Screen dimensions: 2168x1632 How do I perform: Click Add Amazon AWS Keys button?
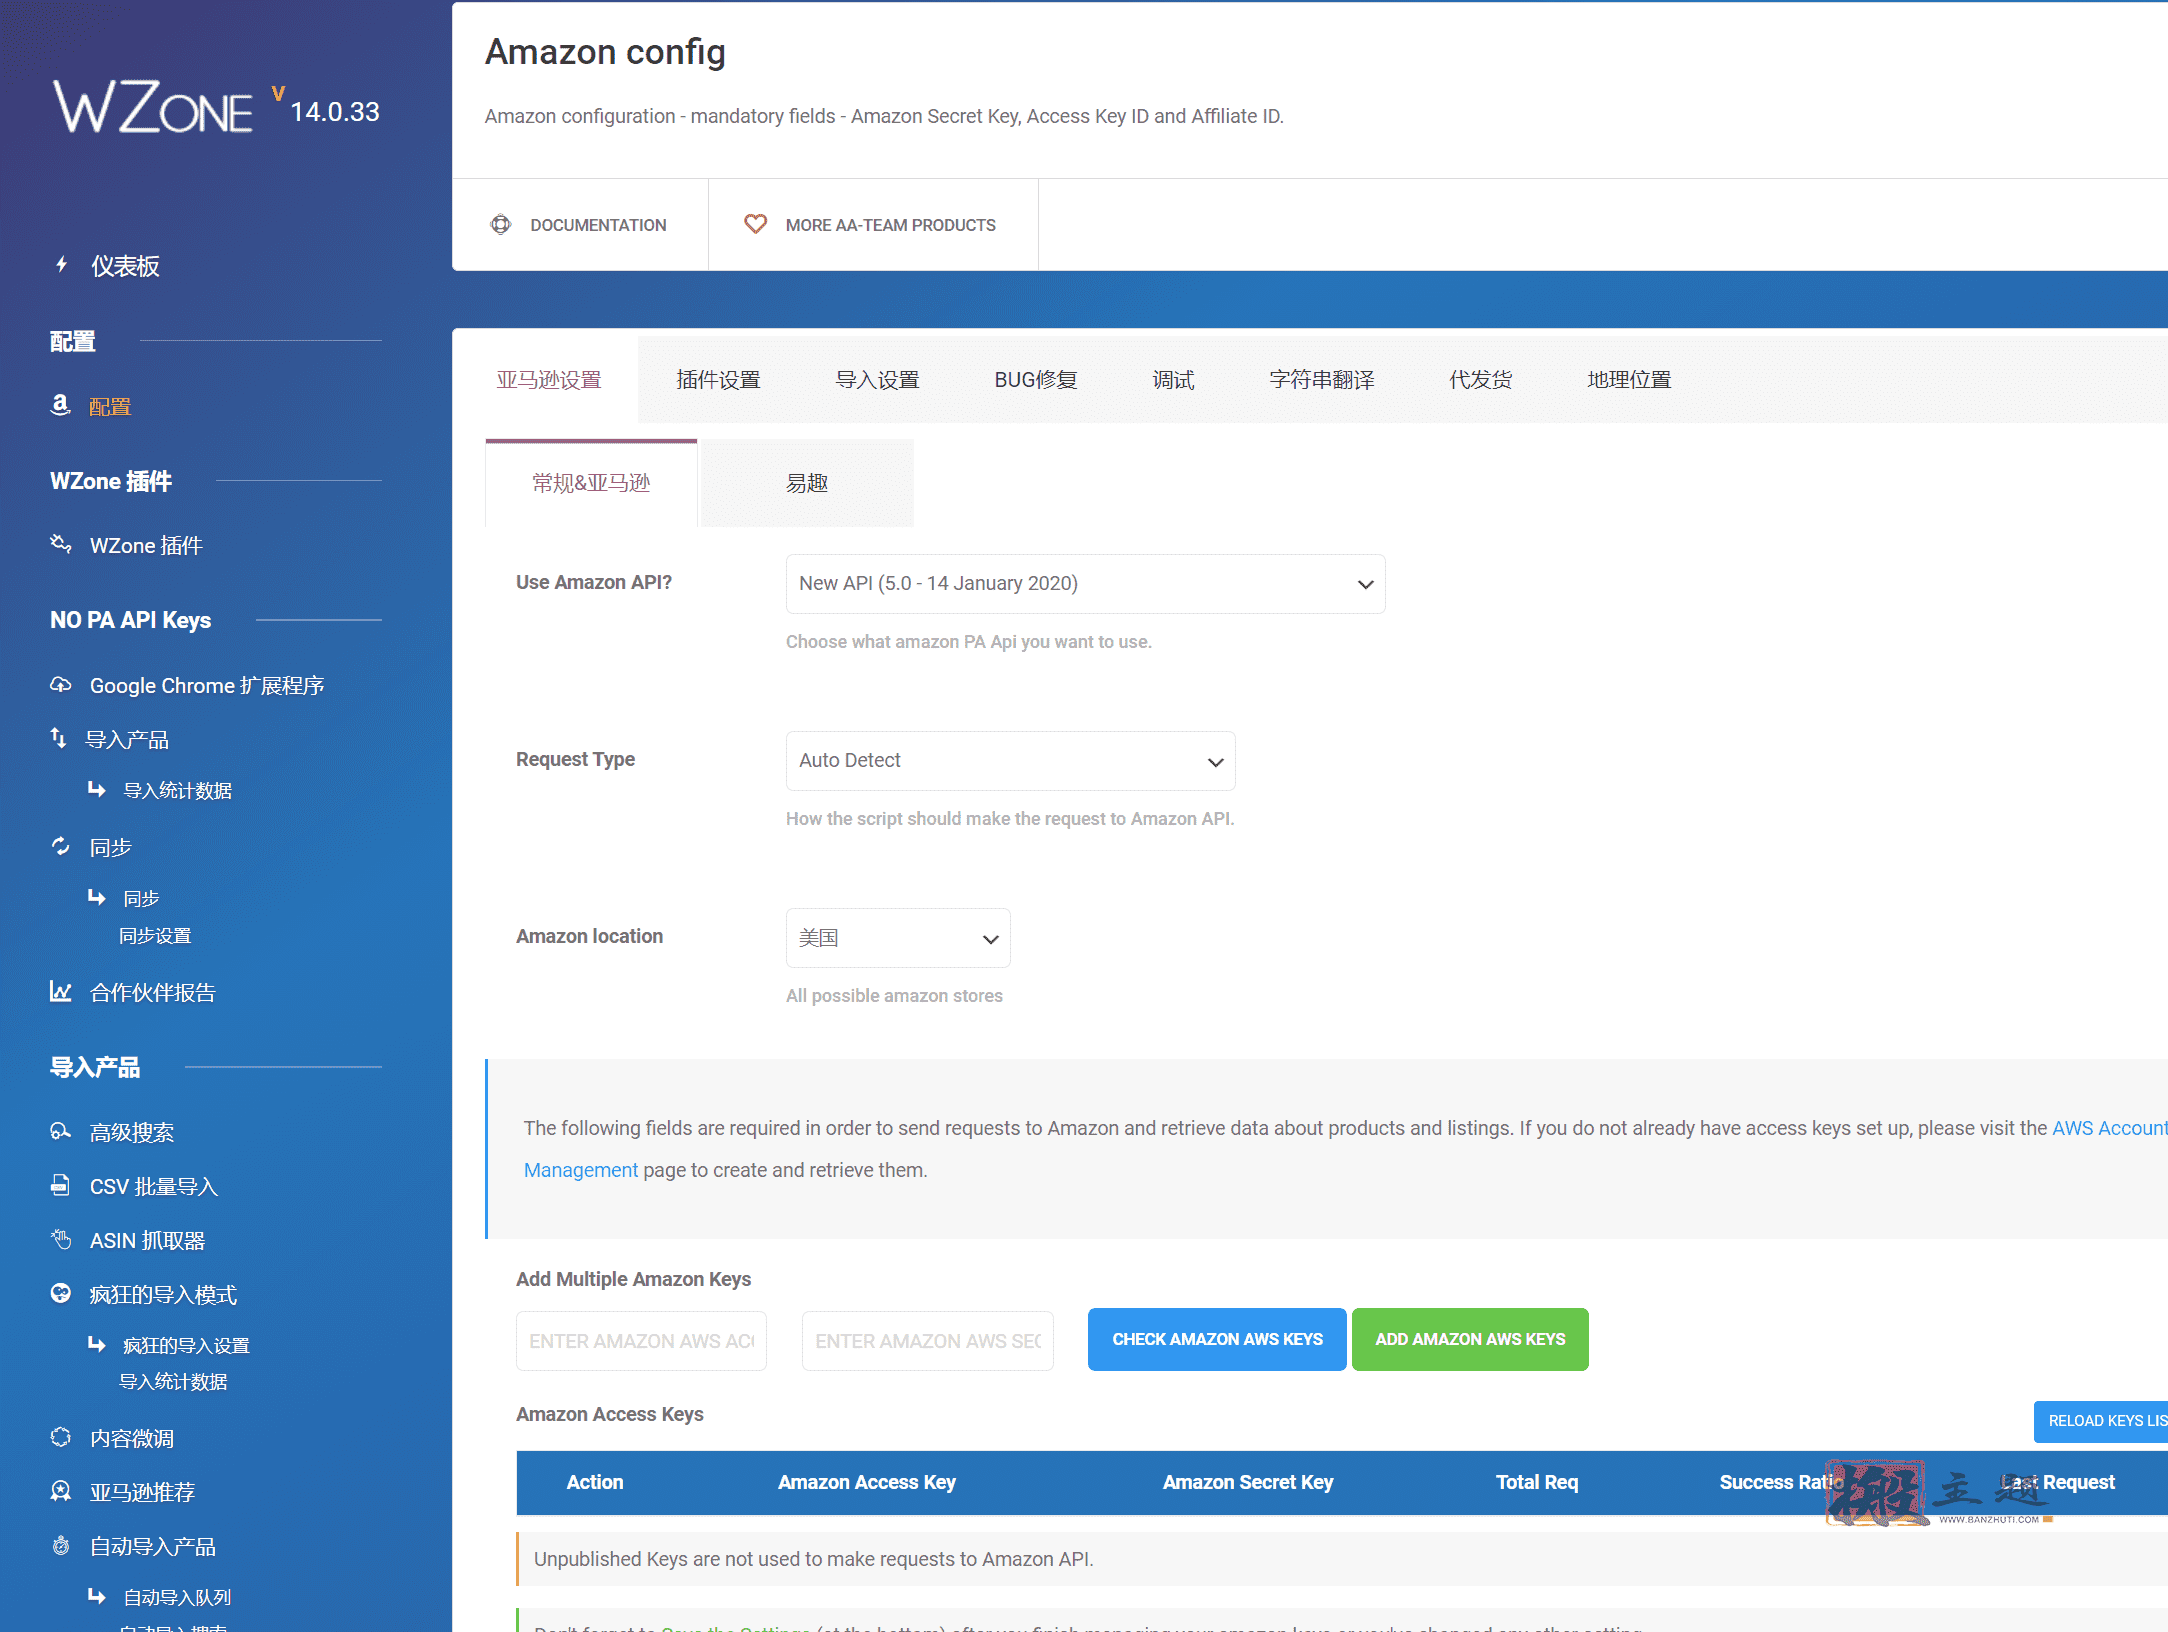click(x=1470, y=1339)
